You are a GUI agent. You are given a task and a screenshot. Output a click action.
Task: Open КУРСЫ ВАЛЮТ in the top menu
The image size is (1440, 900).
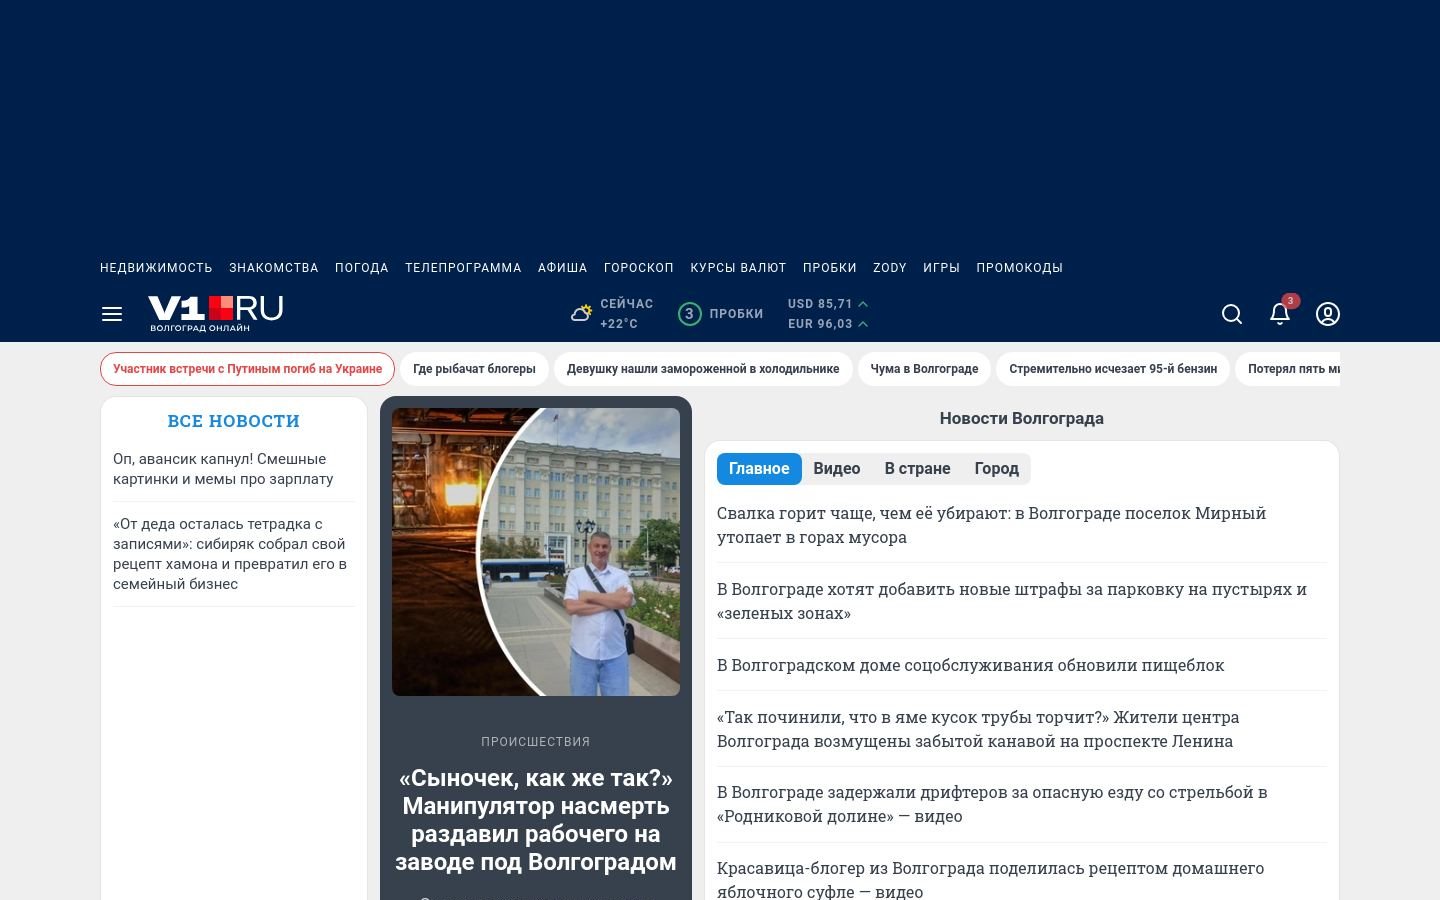738,268
